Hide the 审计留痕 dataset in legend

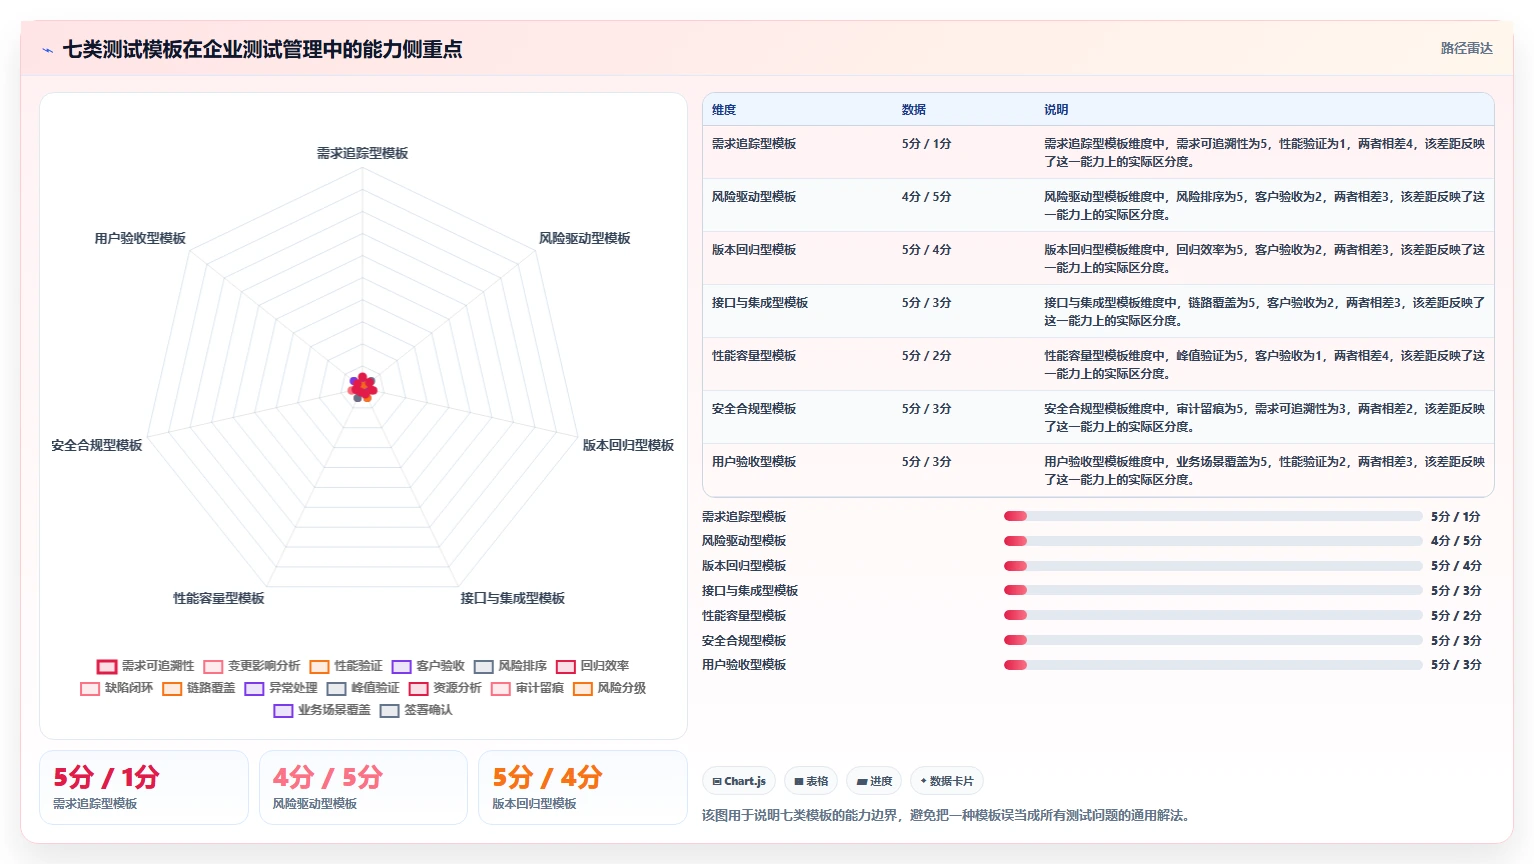pyautogui.click(x=527, y=688)
